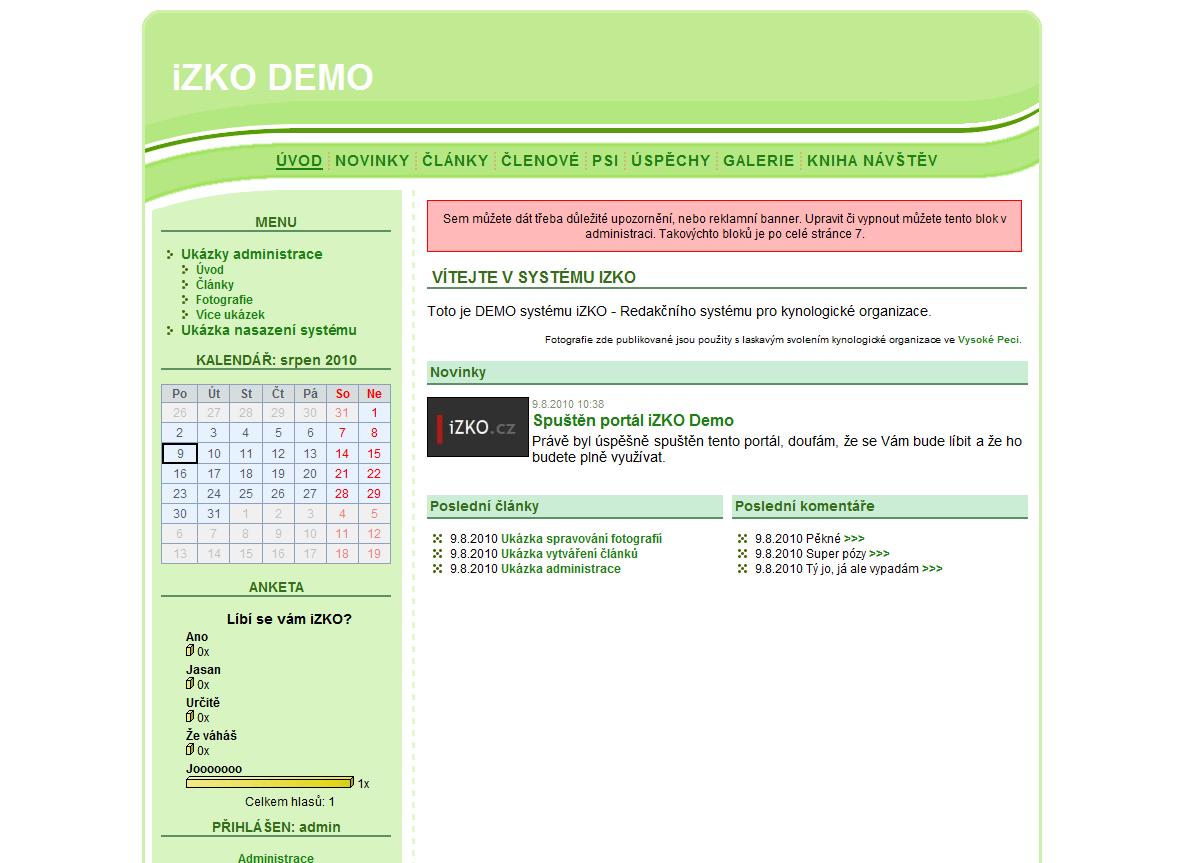
Task: Open Ukázka nasazení systému link
Action: (269, 330)
